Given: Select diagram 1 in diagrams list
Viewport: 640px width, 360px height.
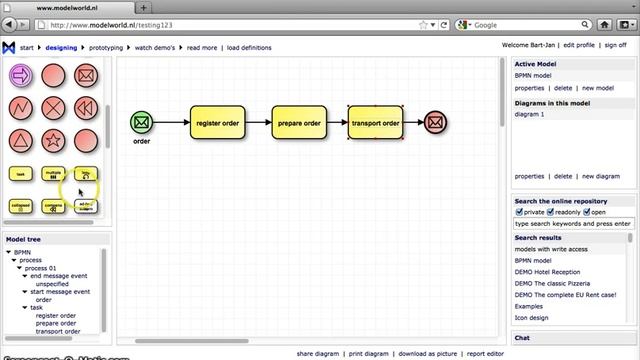Looking at the screenshot, I should (x=529, y=114).
